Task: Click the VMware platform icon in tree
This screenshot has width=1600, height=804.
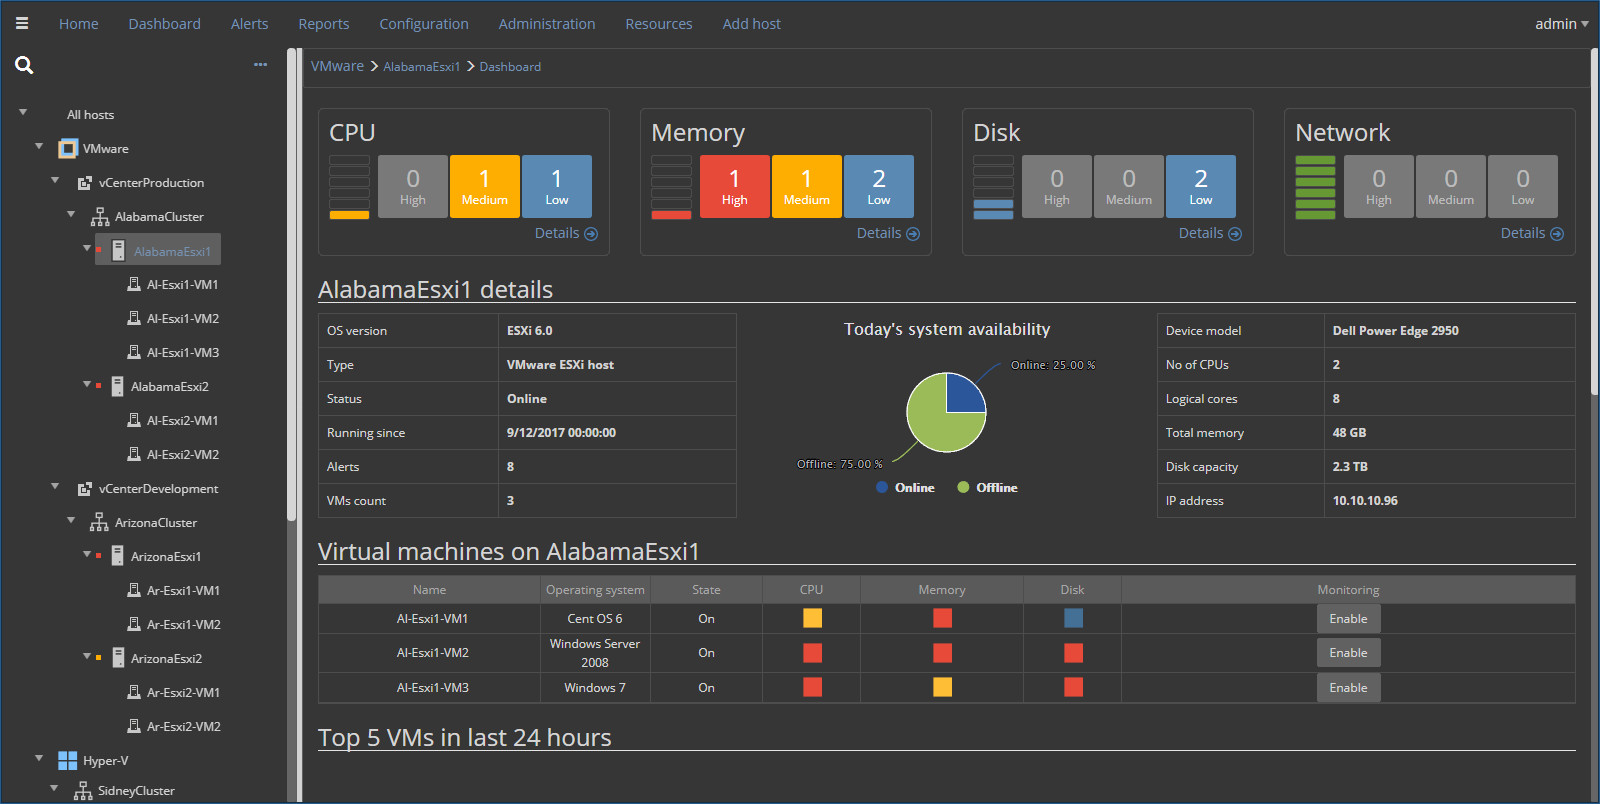Action: pos(68,149)
